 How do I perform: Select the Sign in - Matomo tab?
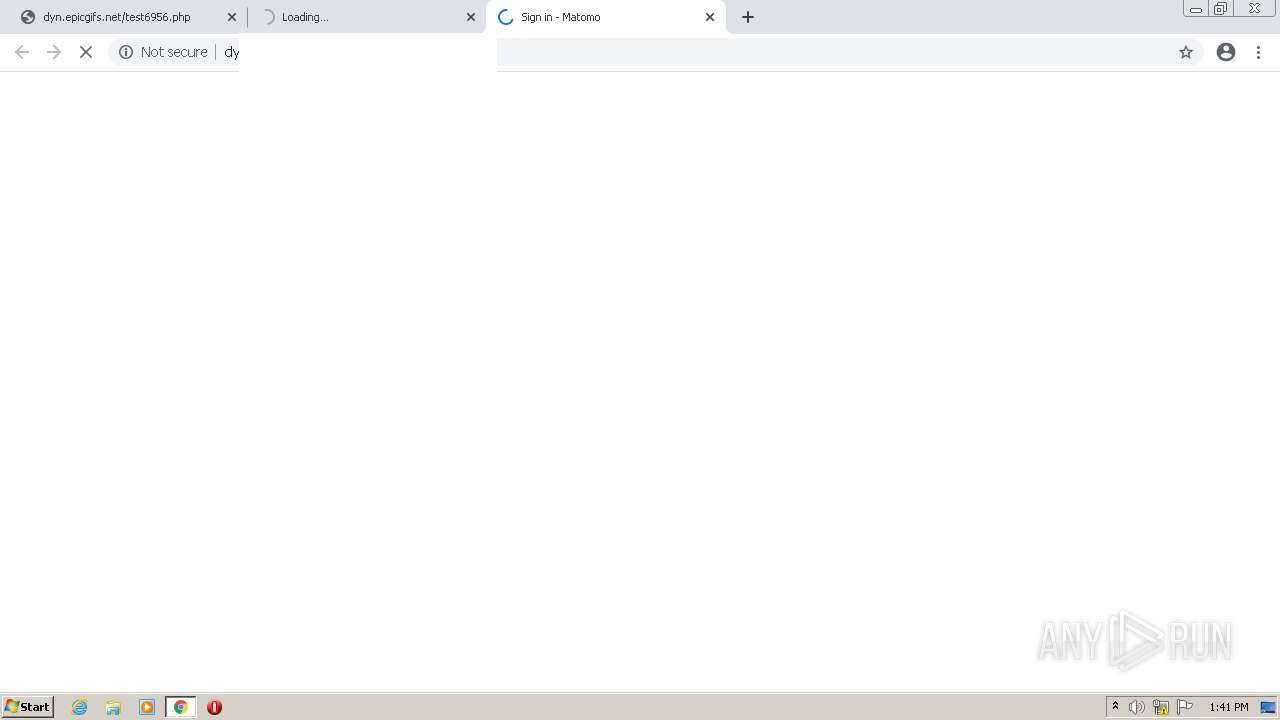coord(605,17)
